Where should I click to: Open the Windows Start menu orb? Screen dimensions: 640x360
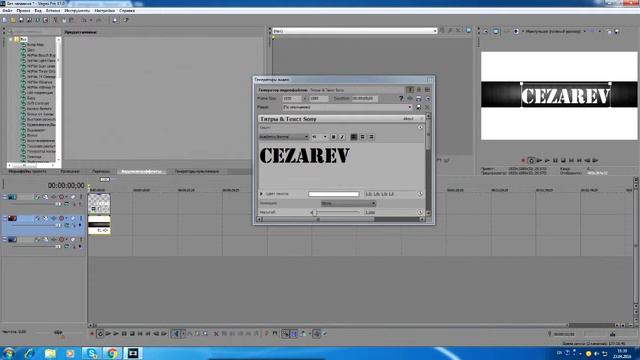pos(9,353)
